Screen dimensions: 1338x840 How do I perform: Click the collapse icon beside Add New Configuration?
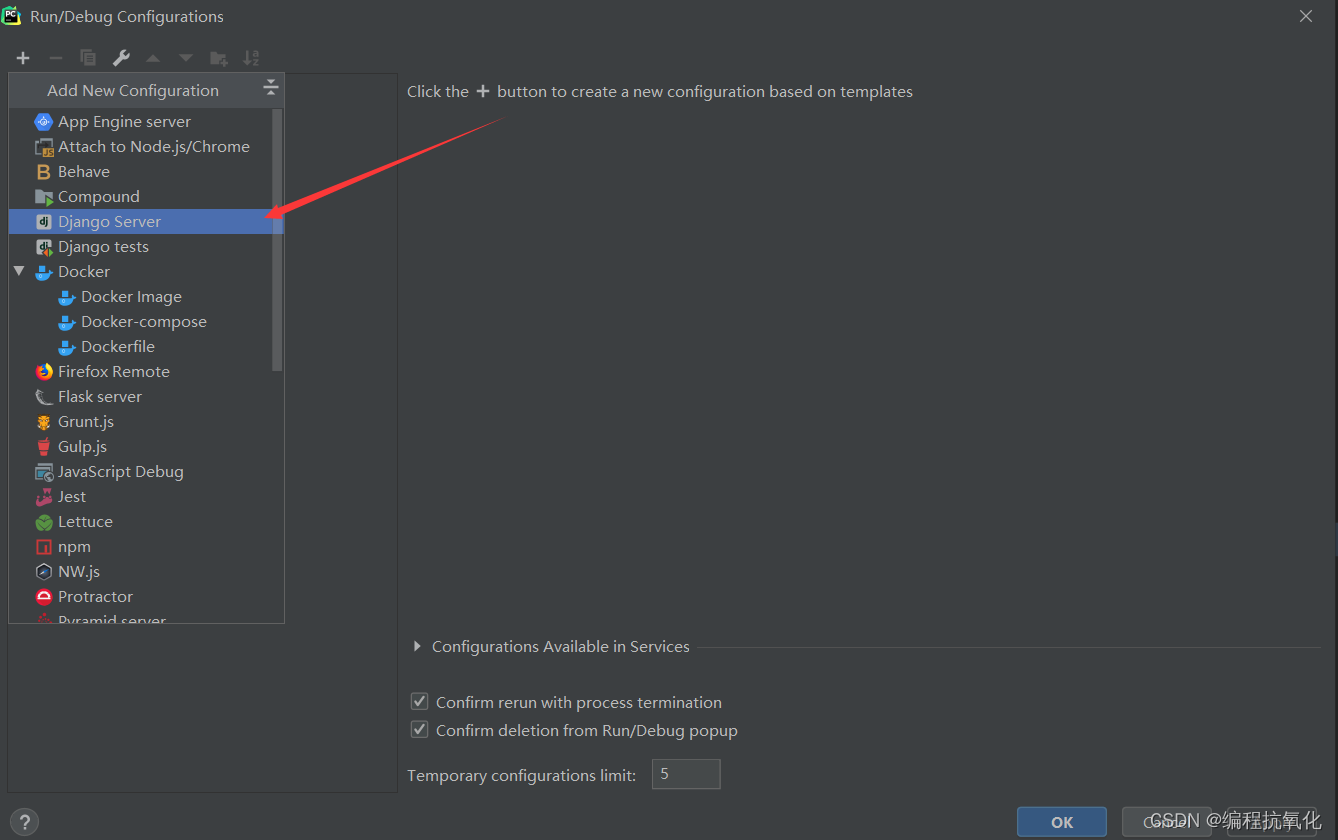[270, 89]
